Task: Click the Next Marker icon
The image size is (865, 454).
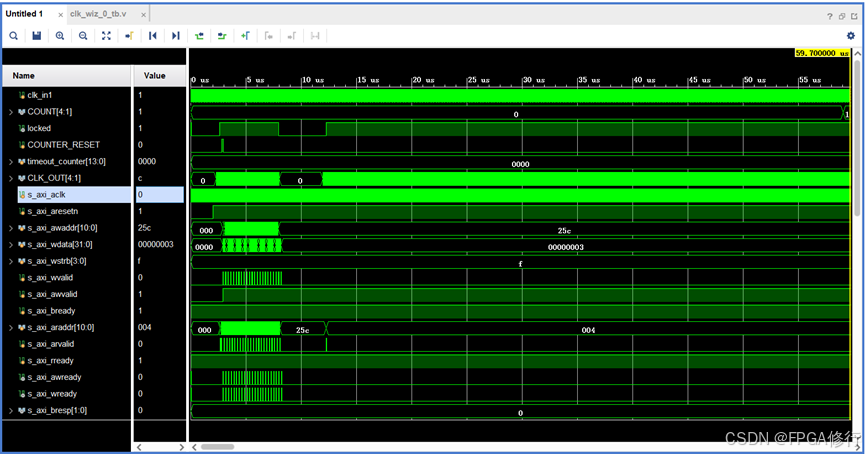Action: coord(292,36)
